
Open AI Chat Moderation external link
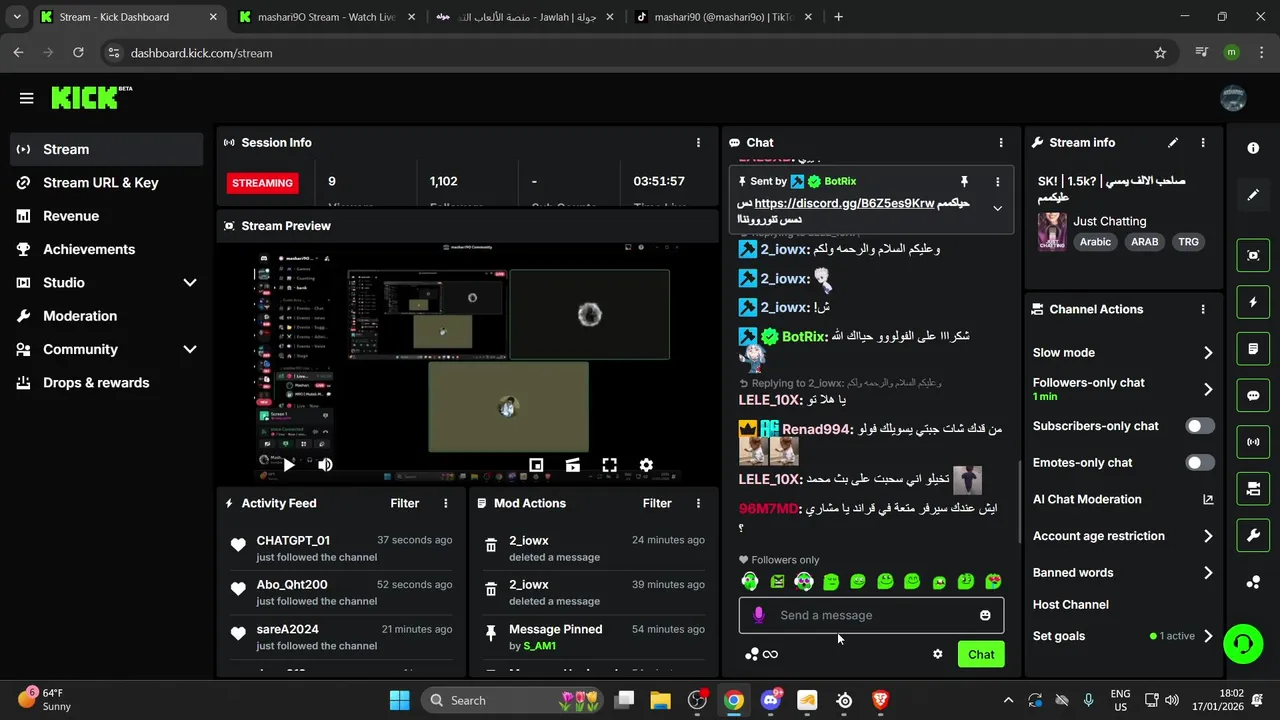(x=1208, y=500)
